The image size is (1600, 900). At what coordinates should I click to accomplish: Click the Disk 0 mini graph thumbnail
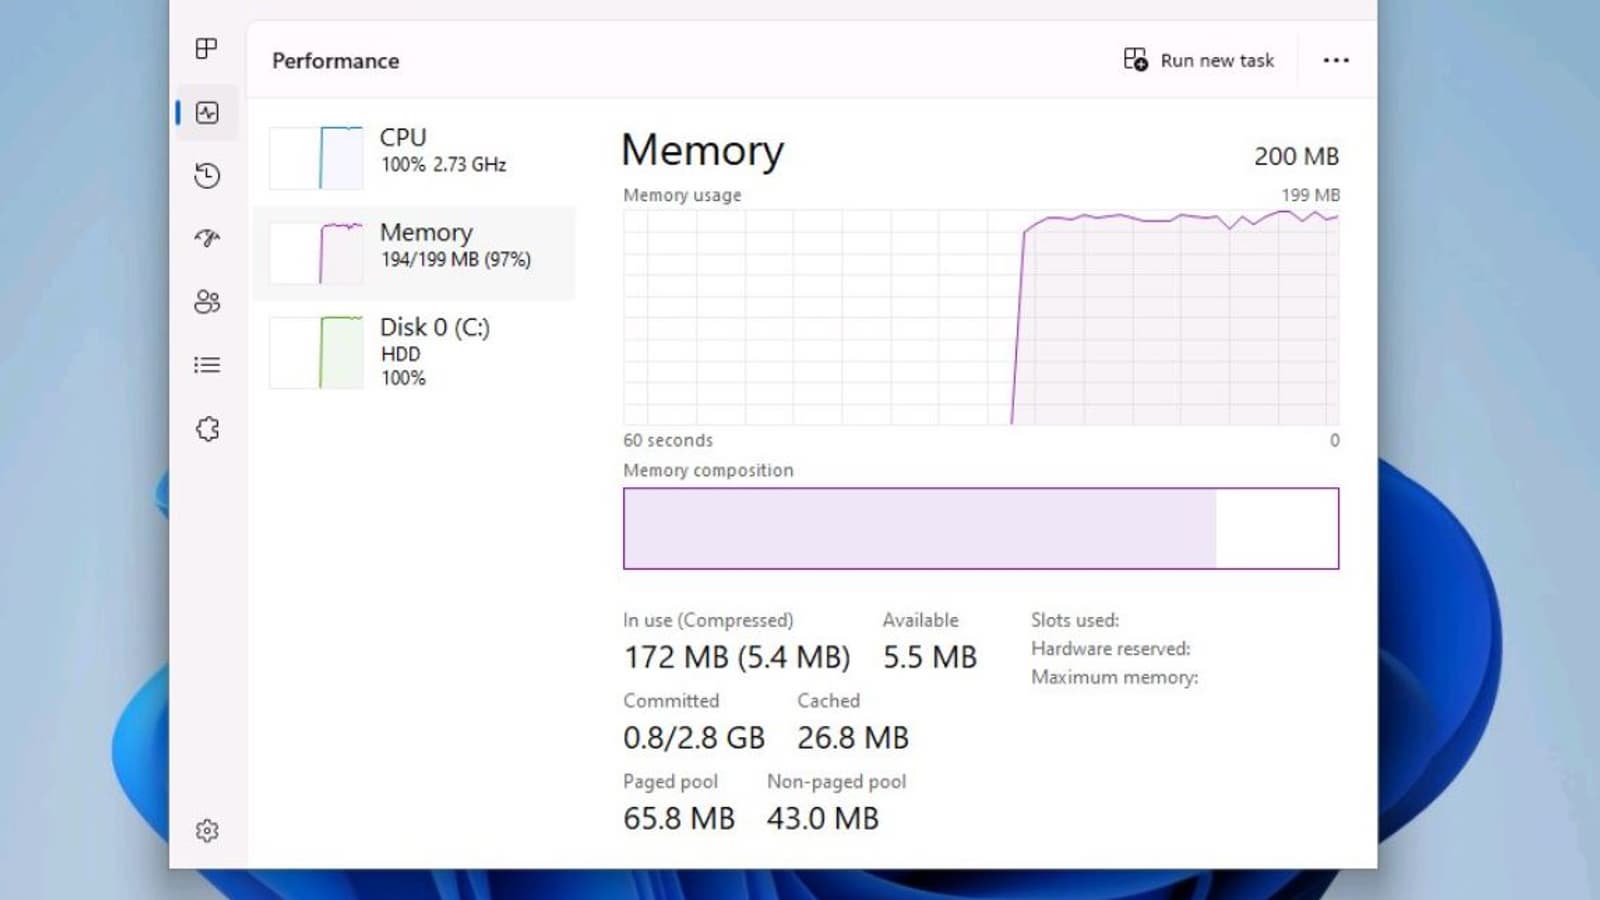click(x=316, y=352)
